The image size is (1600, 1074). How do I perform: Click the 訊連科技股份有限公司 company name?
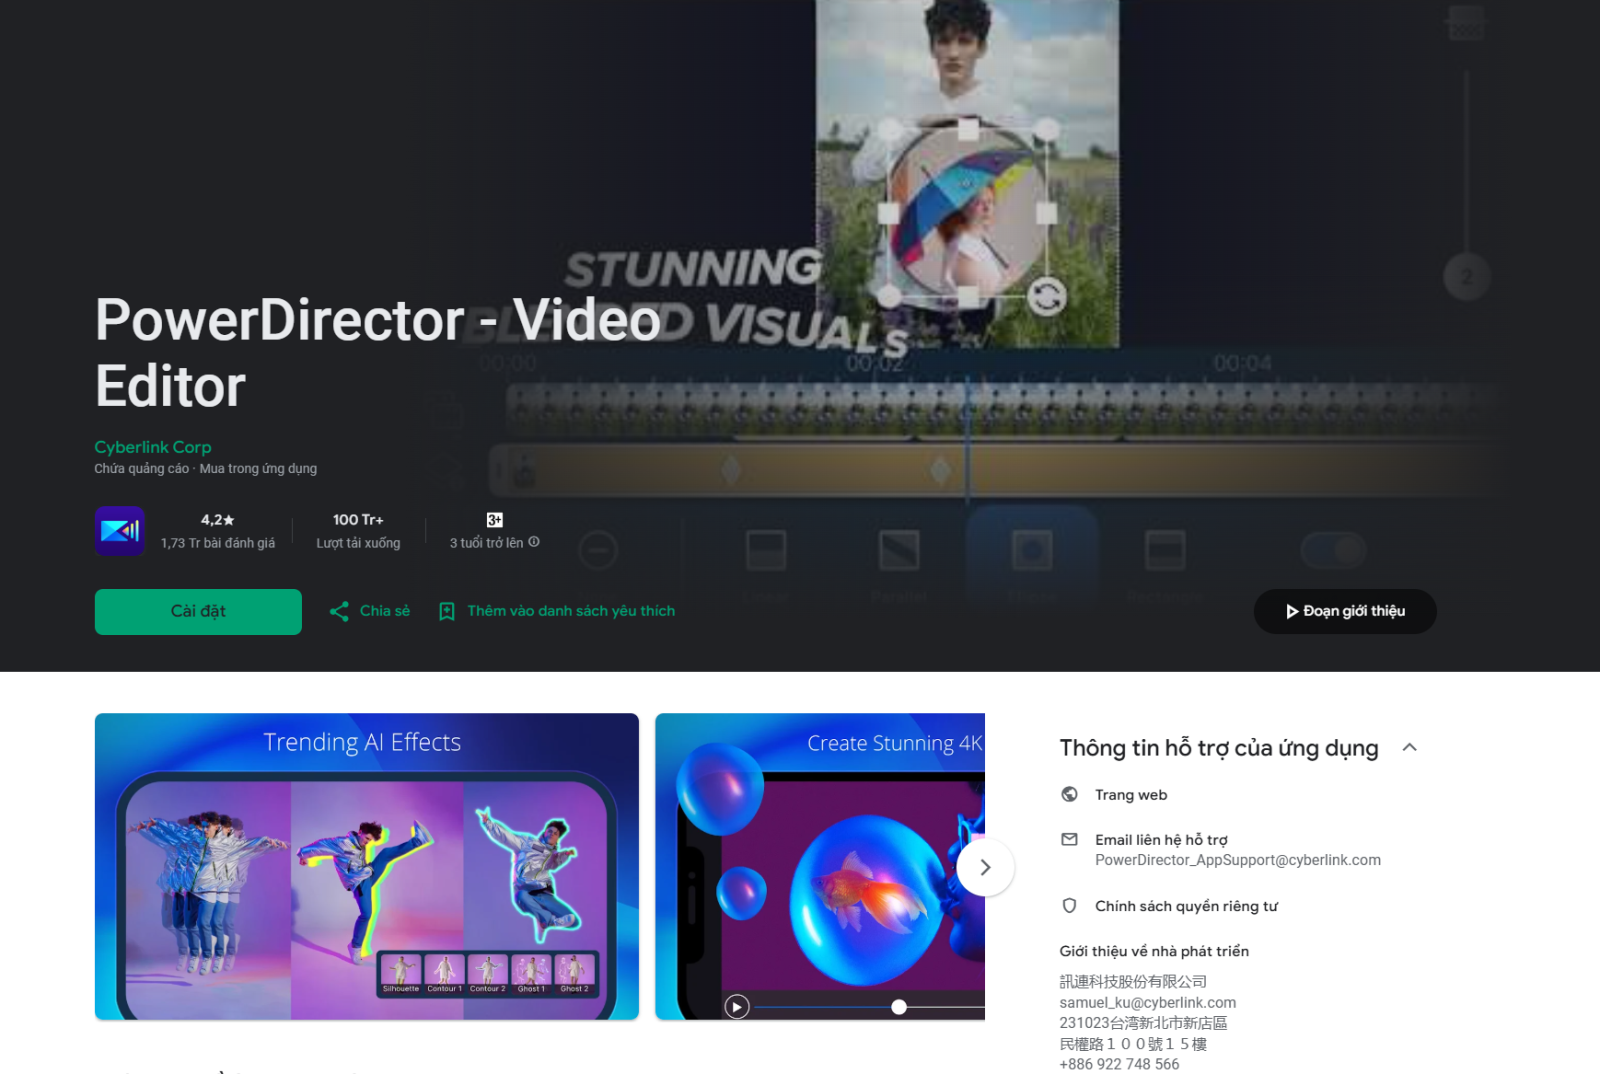(1133, 982)
